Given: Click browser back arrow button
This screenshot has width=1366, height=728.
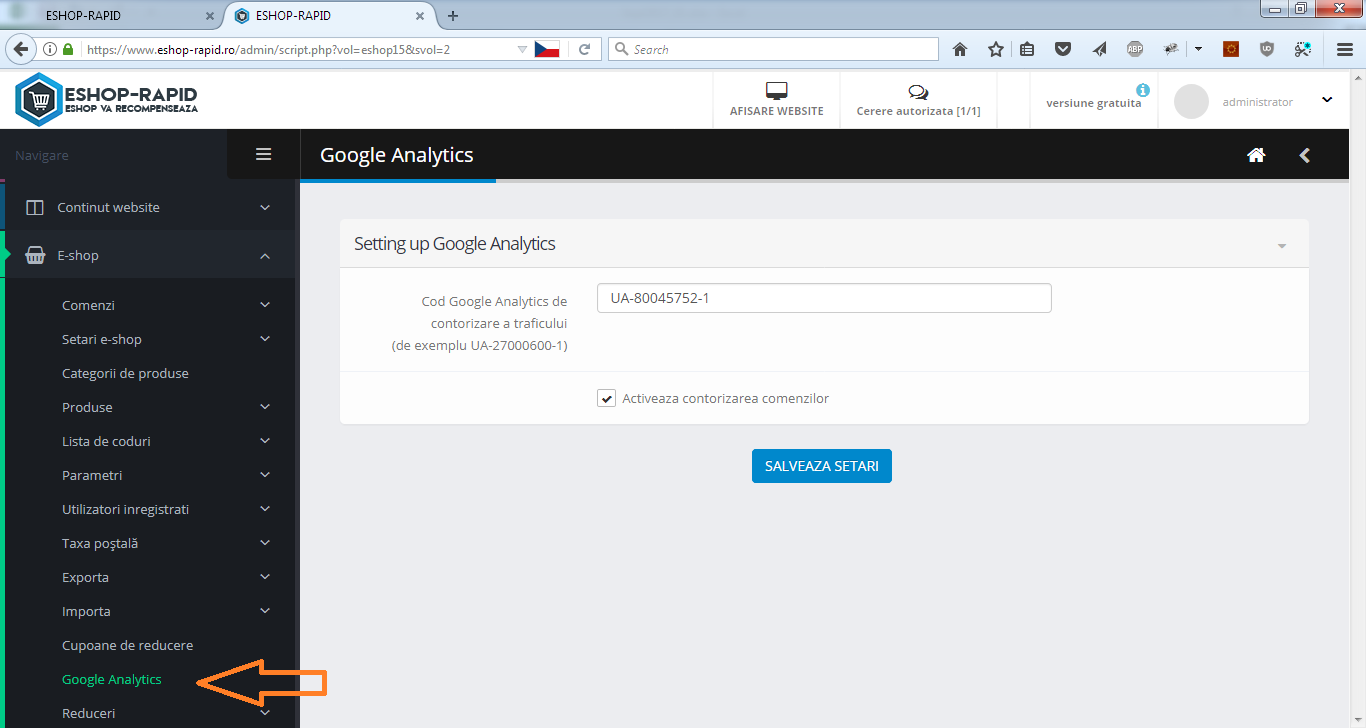Looking at the screenshot, I should tap(21, 49).
